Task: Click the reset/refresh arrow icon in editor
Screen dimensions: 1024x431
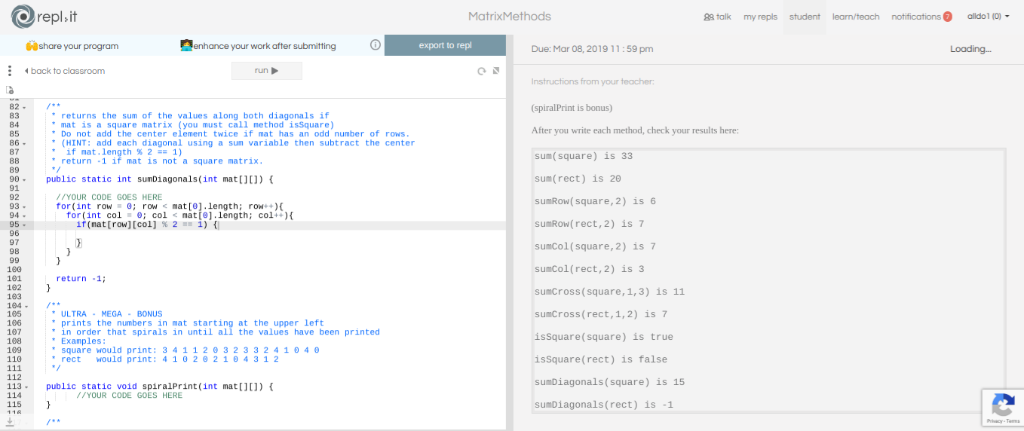Action: tap(482, 71)
